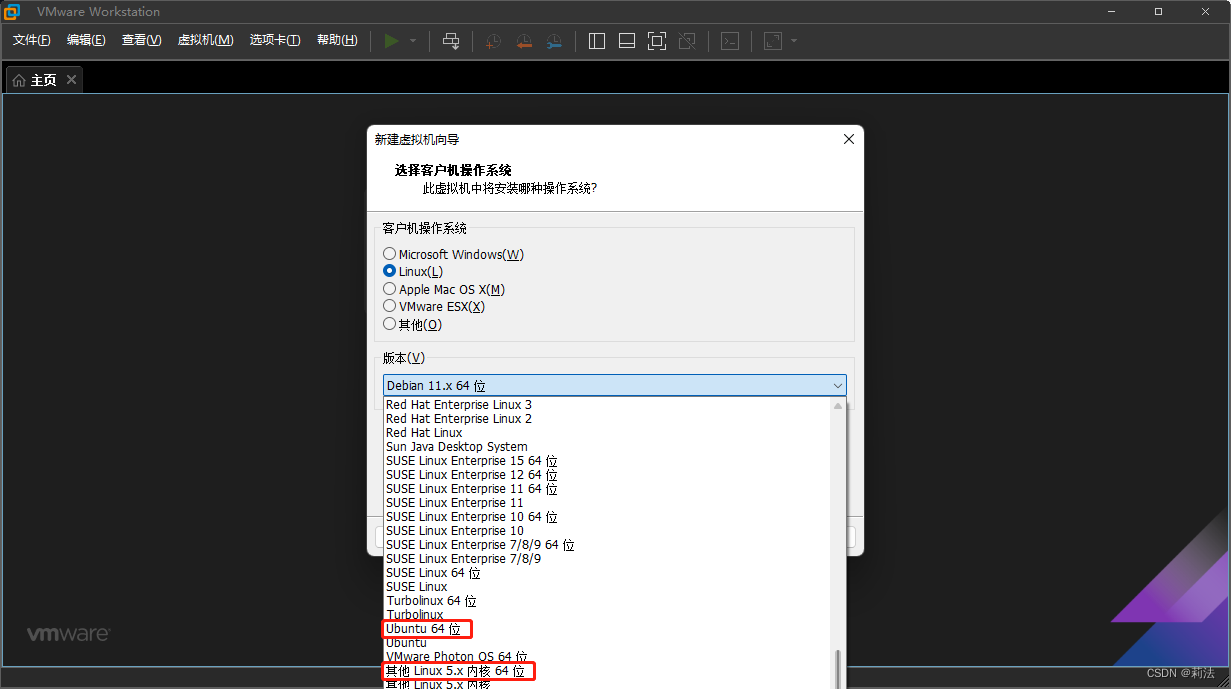
Task: Choose SUSE Linux Enterprise 7/8/9 64 位
Action: (x=607, y=545)
